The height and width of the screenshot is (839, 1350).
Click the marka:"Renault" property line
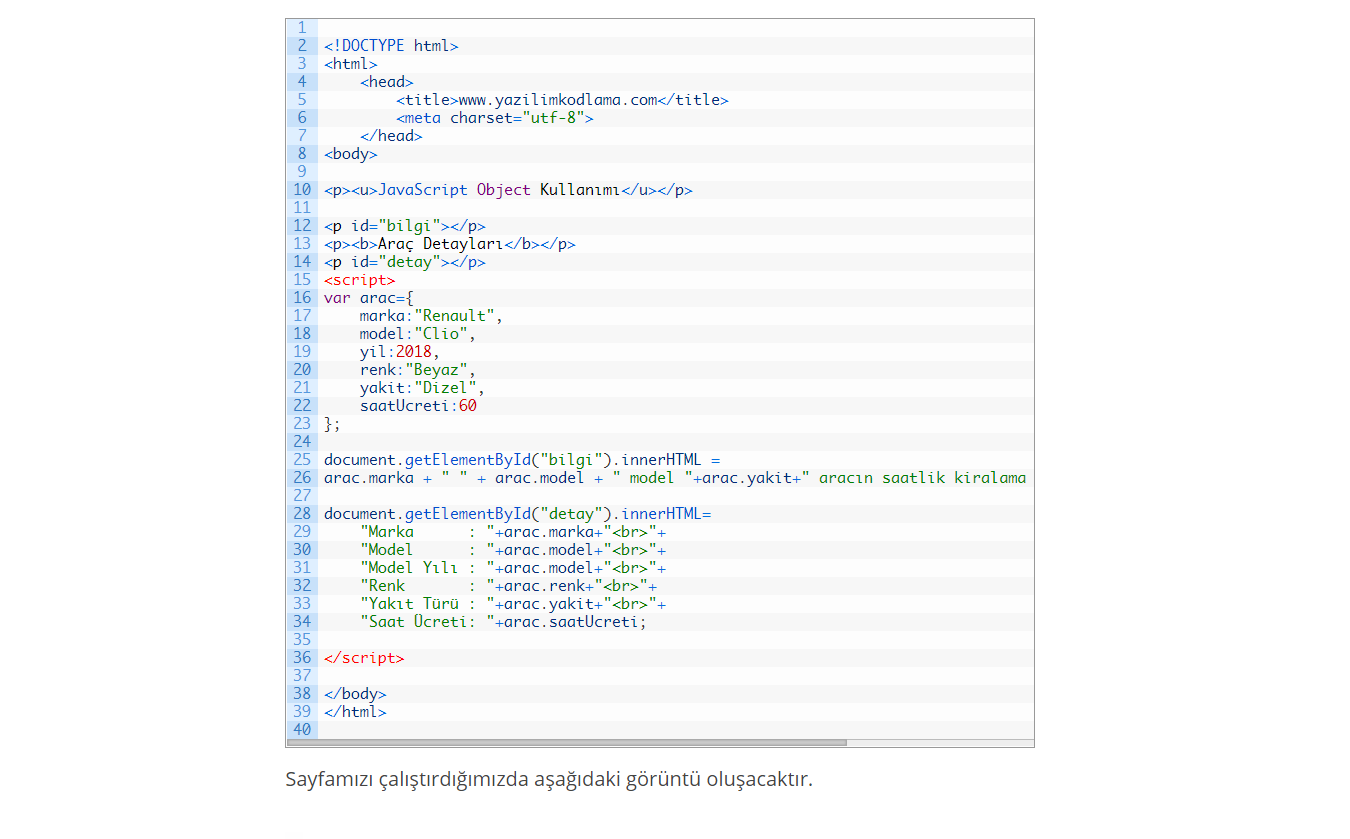coord(432,316)
